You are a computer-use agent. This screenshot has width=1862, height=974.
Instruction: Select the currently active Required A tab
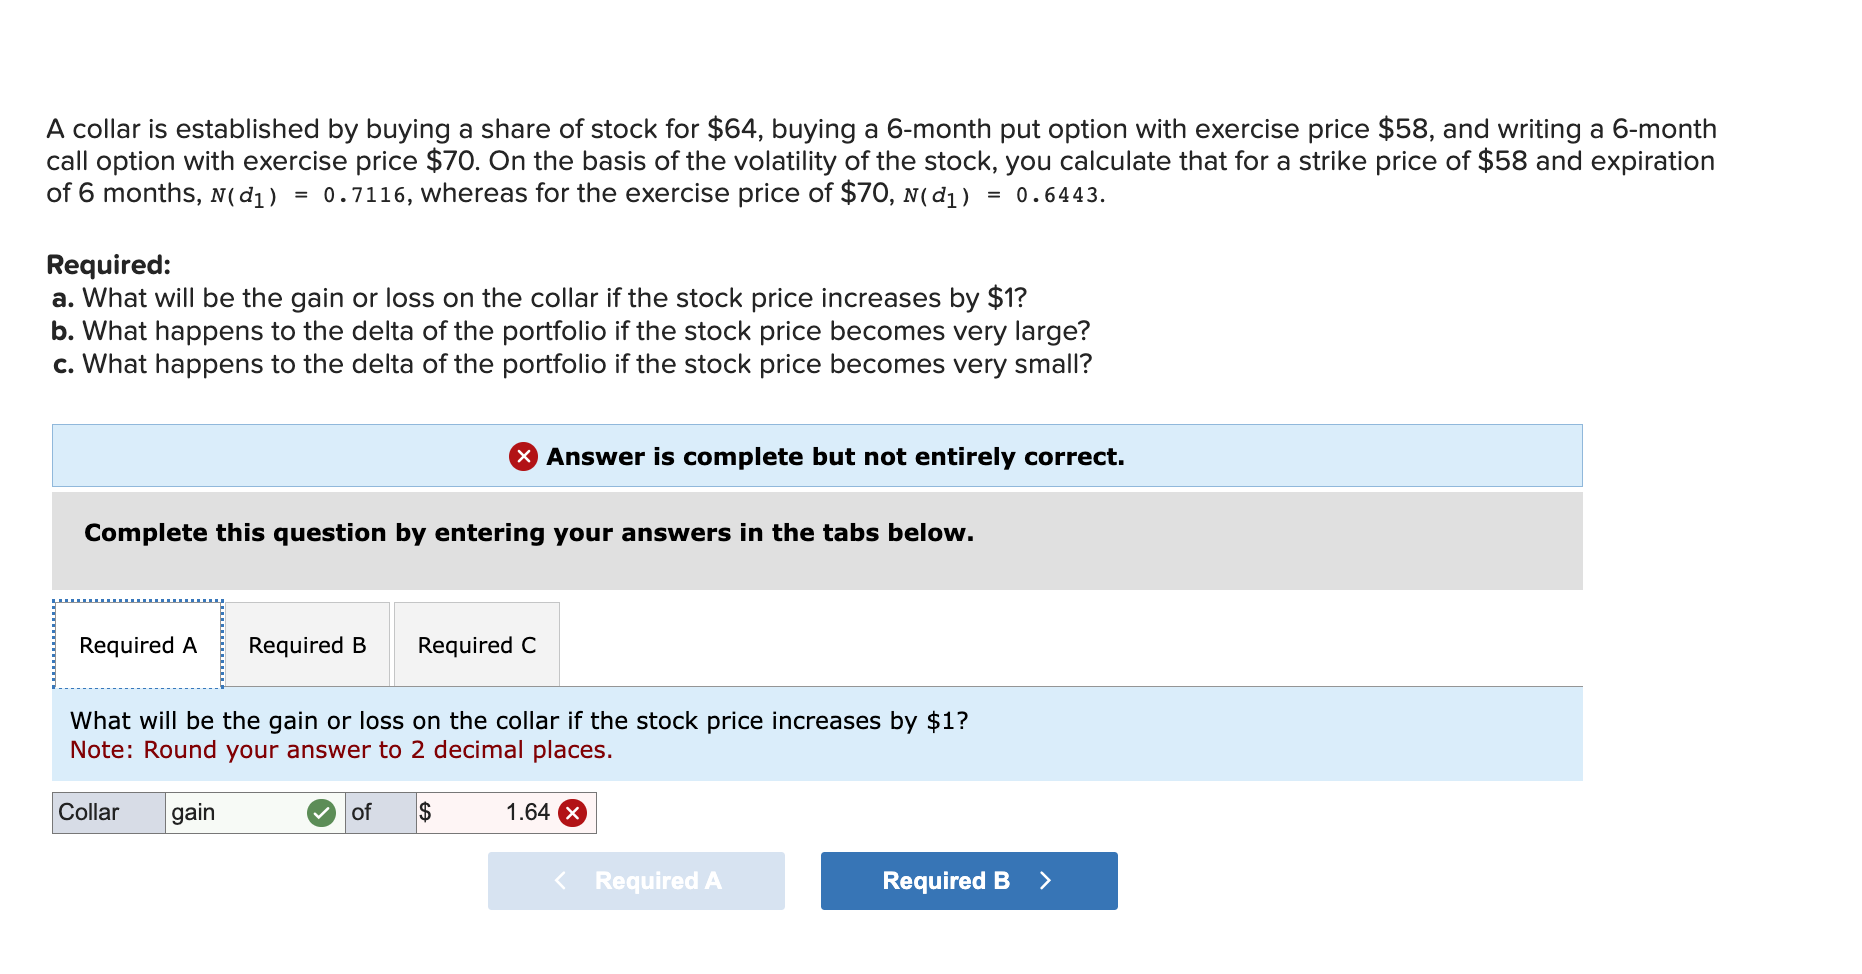[x=137, y=644]
